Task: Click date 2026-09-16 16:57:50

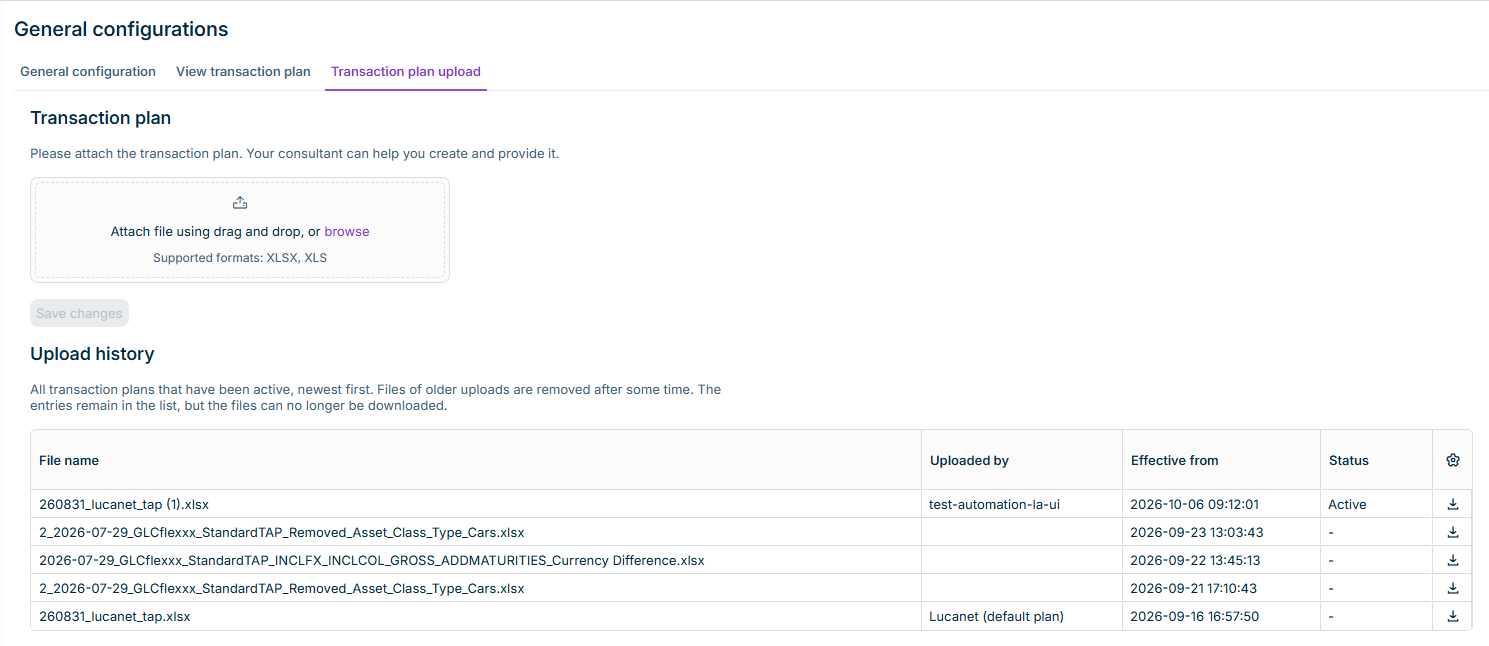Action: click(x=1195, y=616)
